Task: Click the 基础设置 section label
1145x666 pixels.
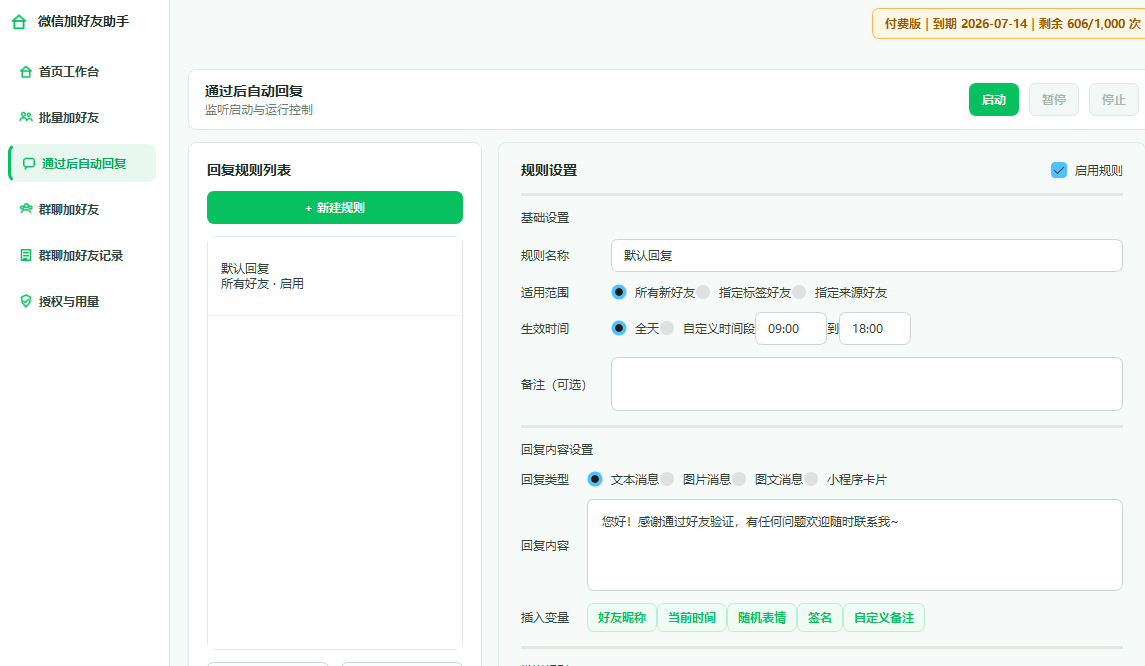Action: [545, 218]
